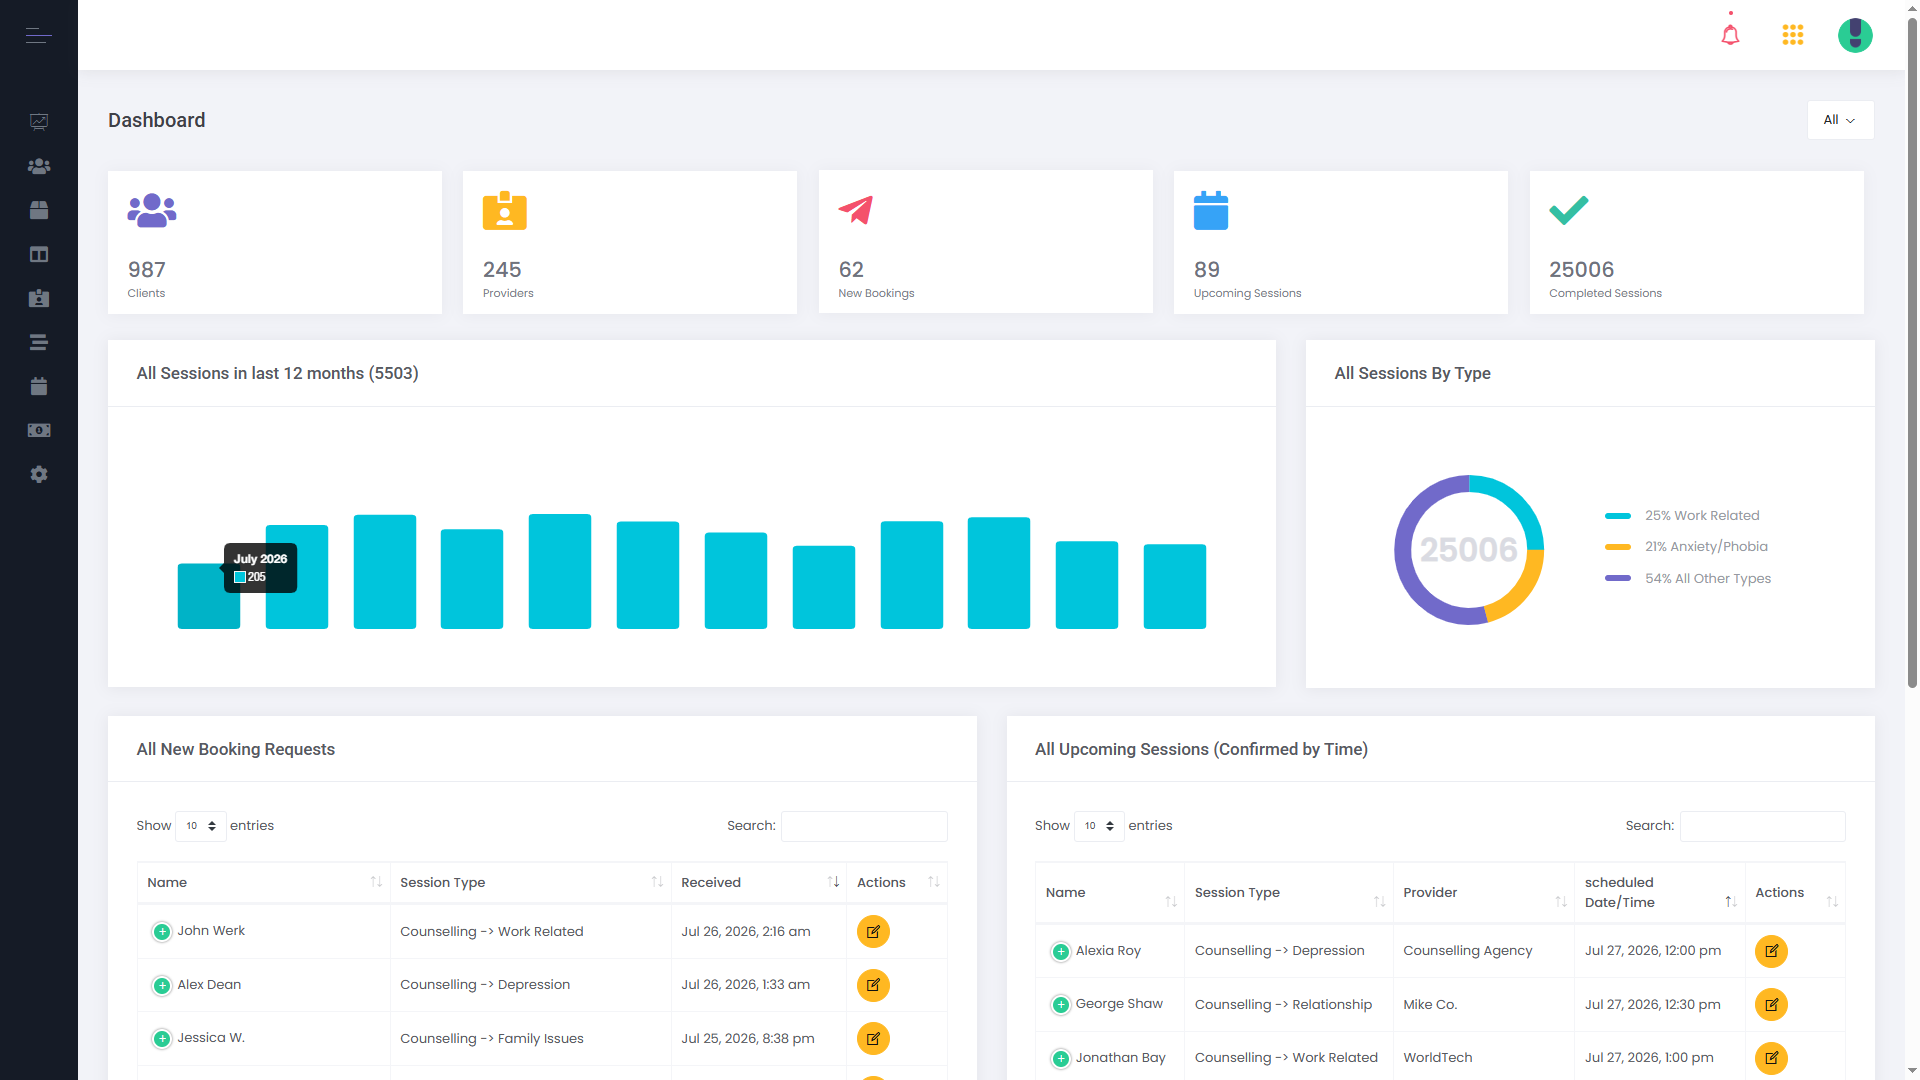Click the box package icon in the sidebar
1920x1080 pixels.
pyautogui.click(x=39, y=210)
